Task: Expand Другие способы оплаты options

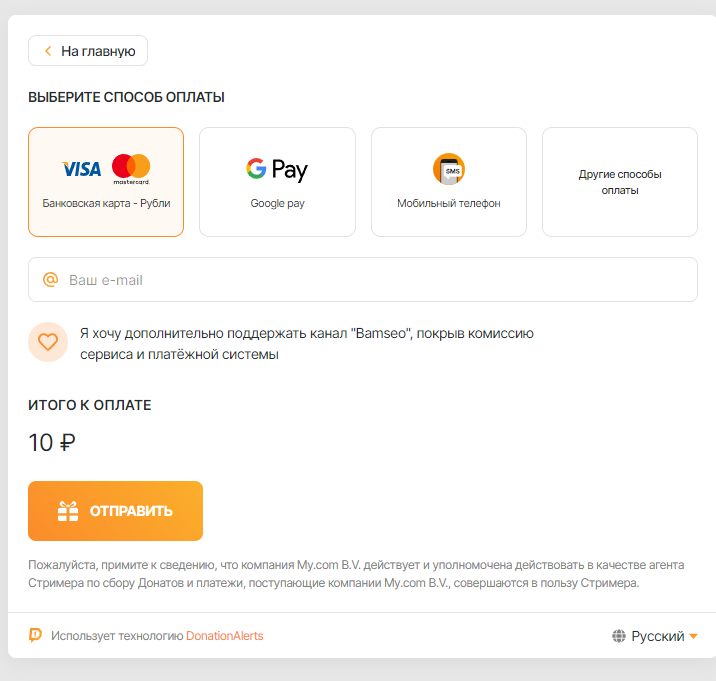Action: tap(620, 182)
